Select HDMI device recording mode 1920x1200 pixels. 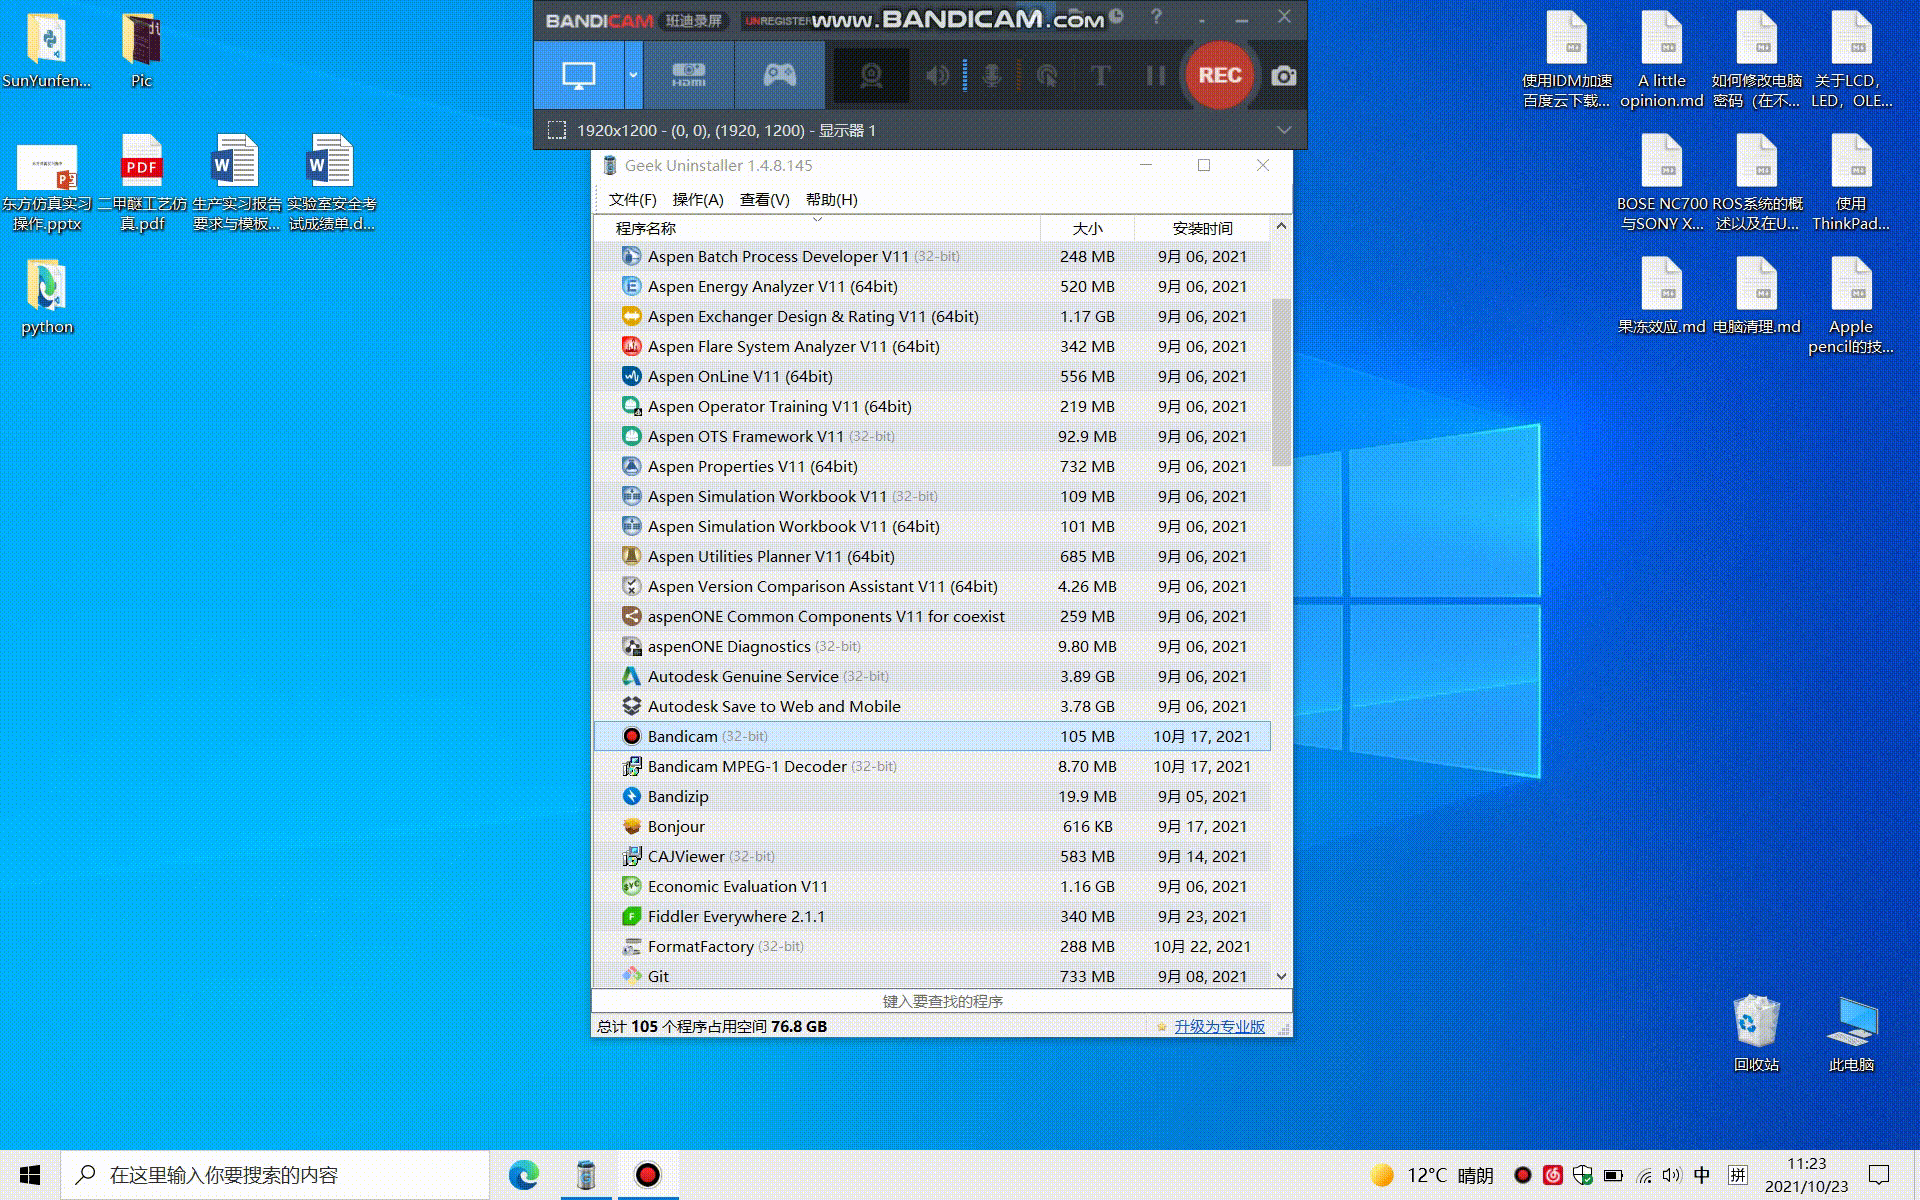click(688, 75)
